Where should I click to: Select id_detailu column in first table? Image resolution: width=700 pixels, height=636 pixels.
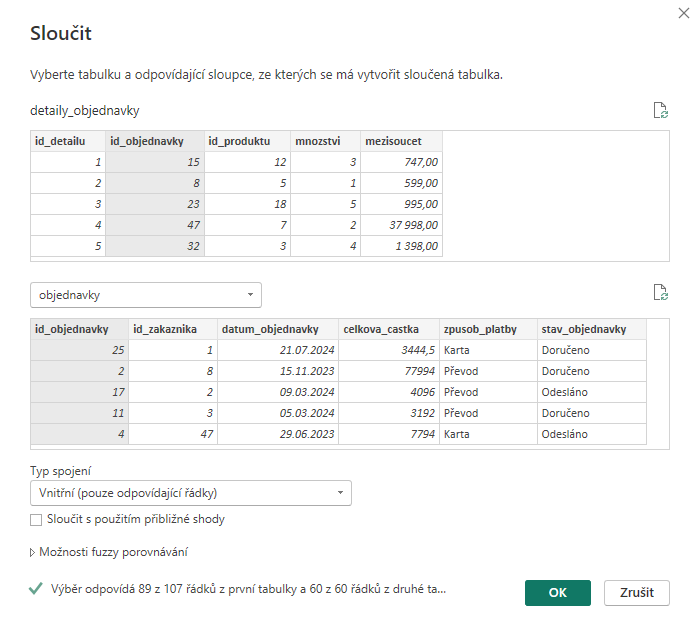click(67, 142)
